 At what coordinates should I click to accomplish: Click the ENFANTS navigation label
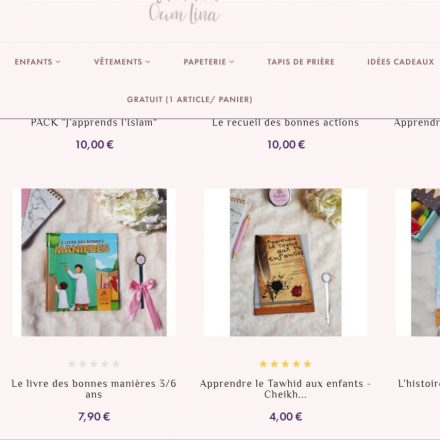pyautogui.click(x=33, y=62)
